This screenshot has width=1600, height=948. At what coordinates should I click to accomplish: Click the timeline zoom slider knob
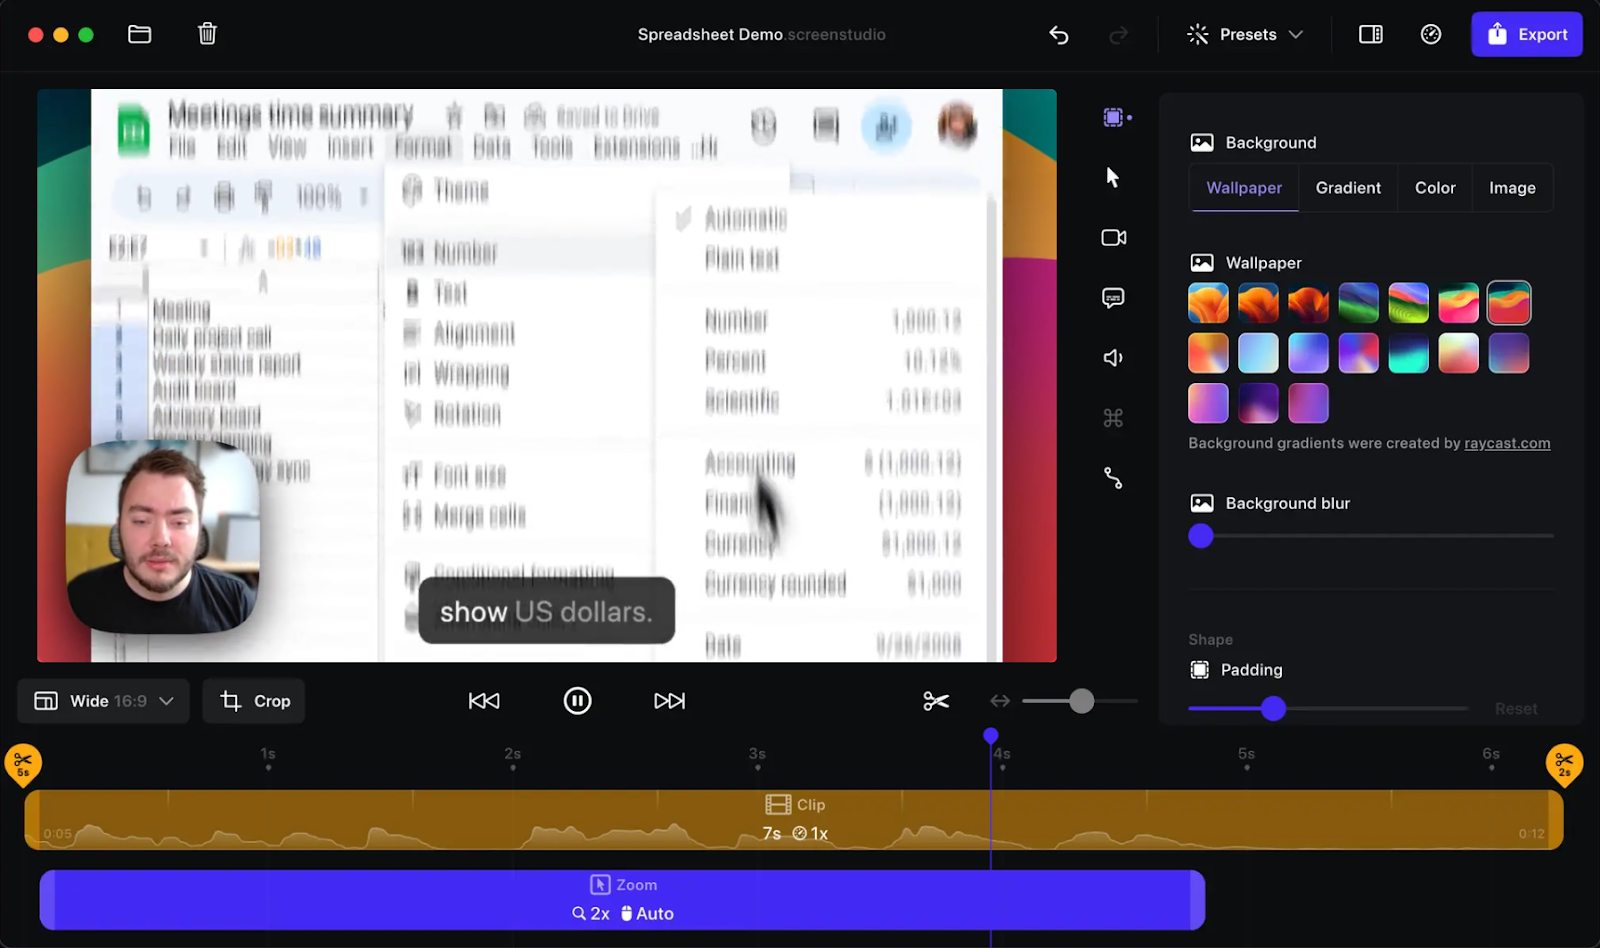click(1081, 701)
